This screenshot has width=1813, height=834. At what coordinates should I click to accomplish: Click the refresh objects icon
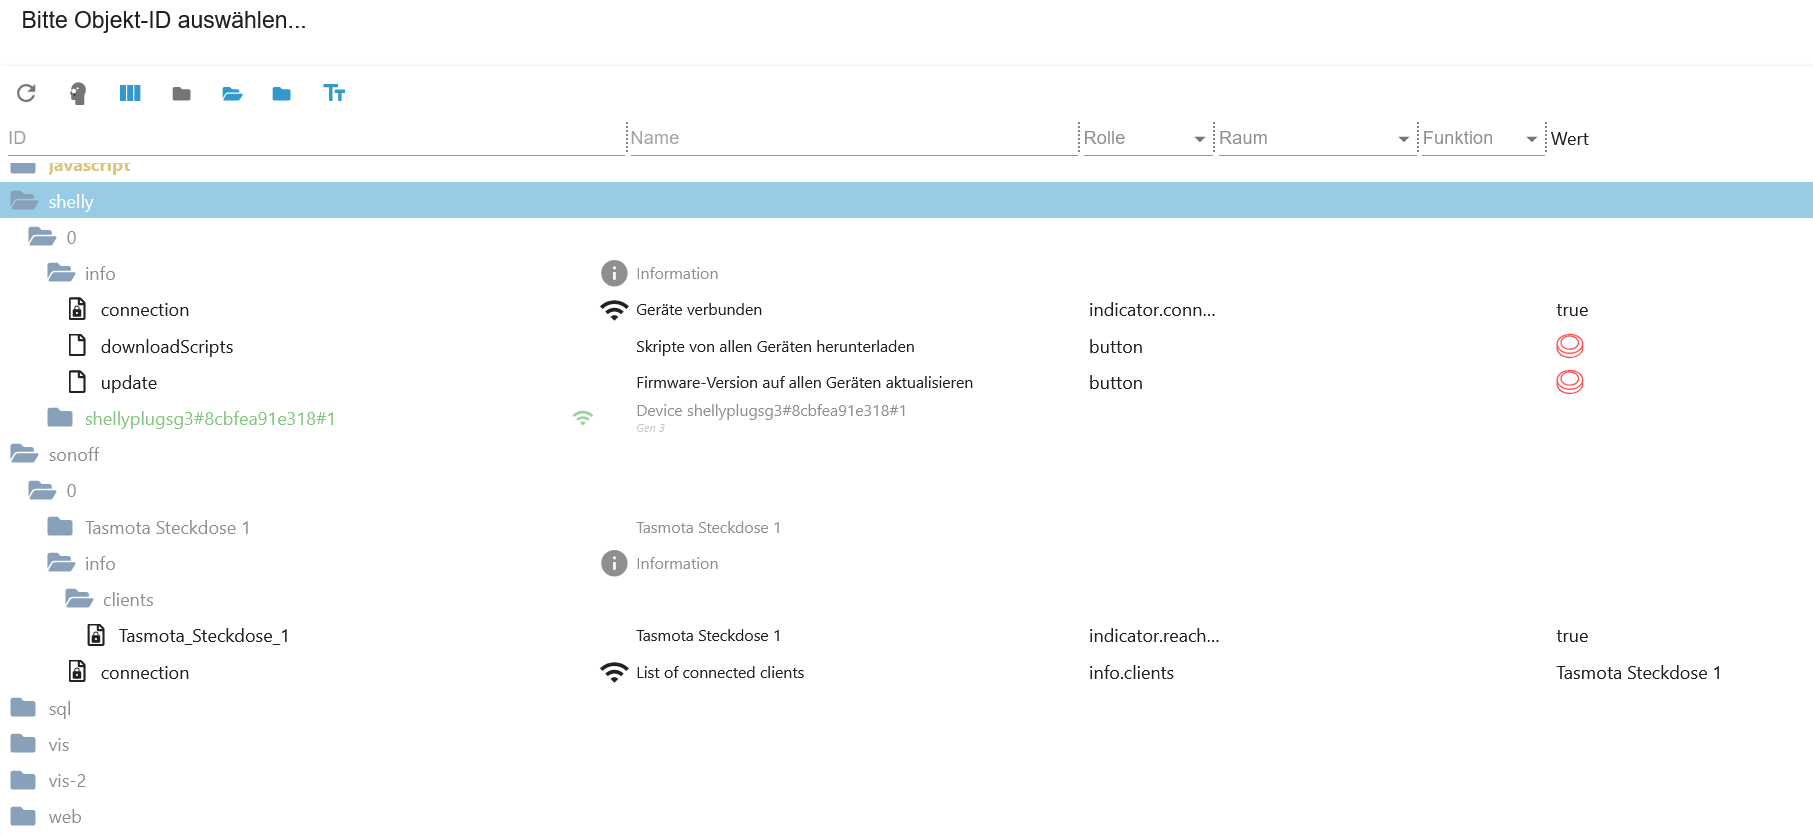[26, 93]
